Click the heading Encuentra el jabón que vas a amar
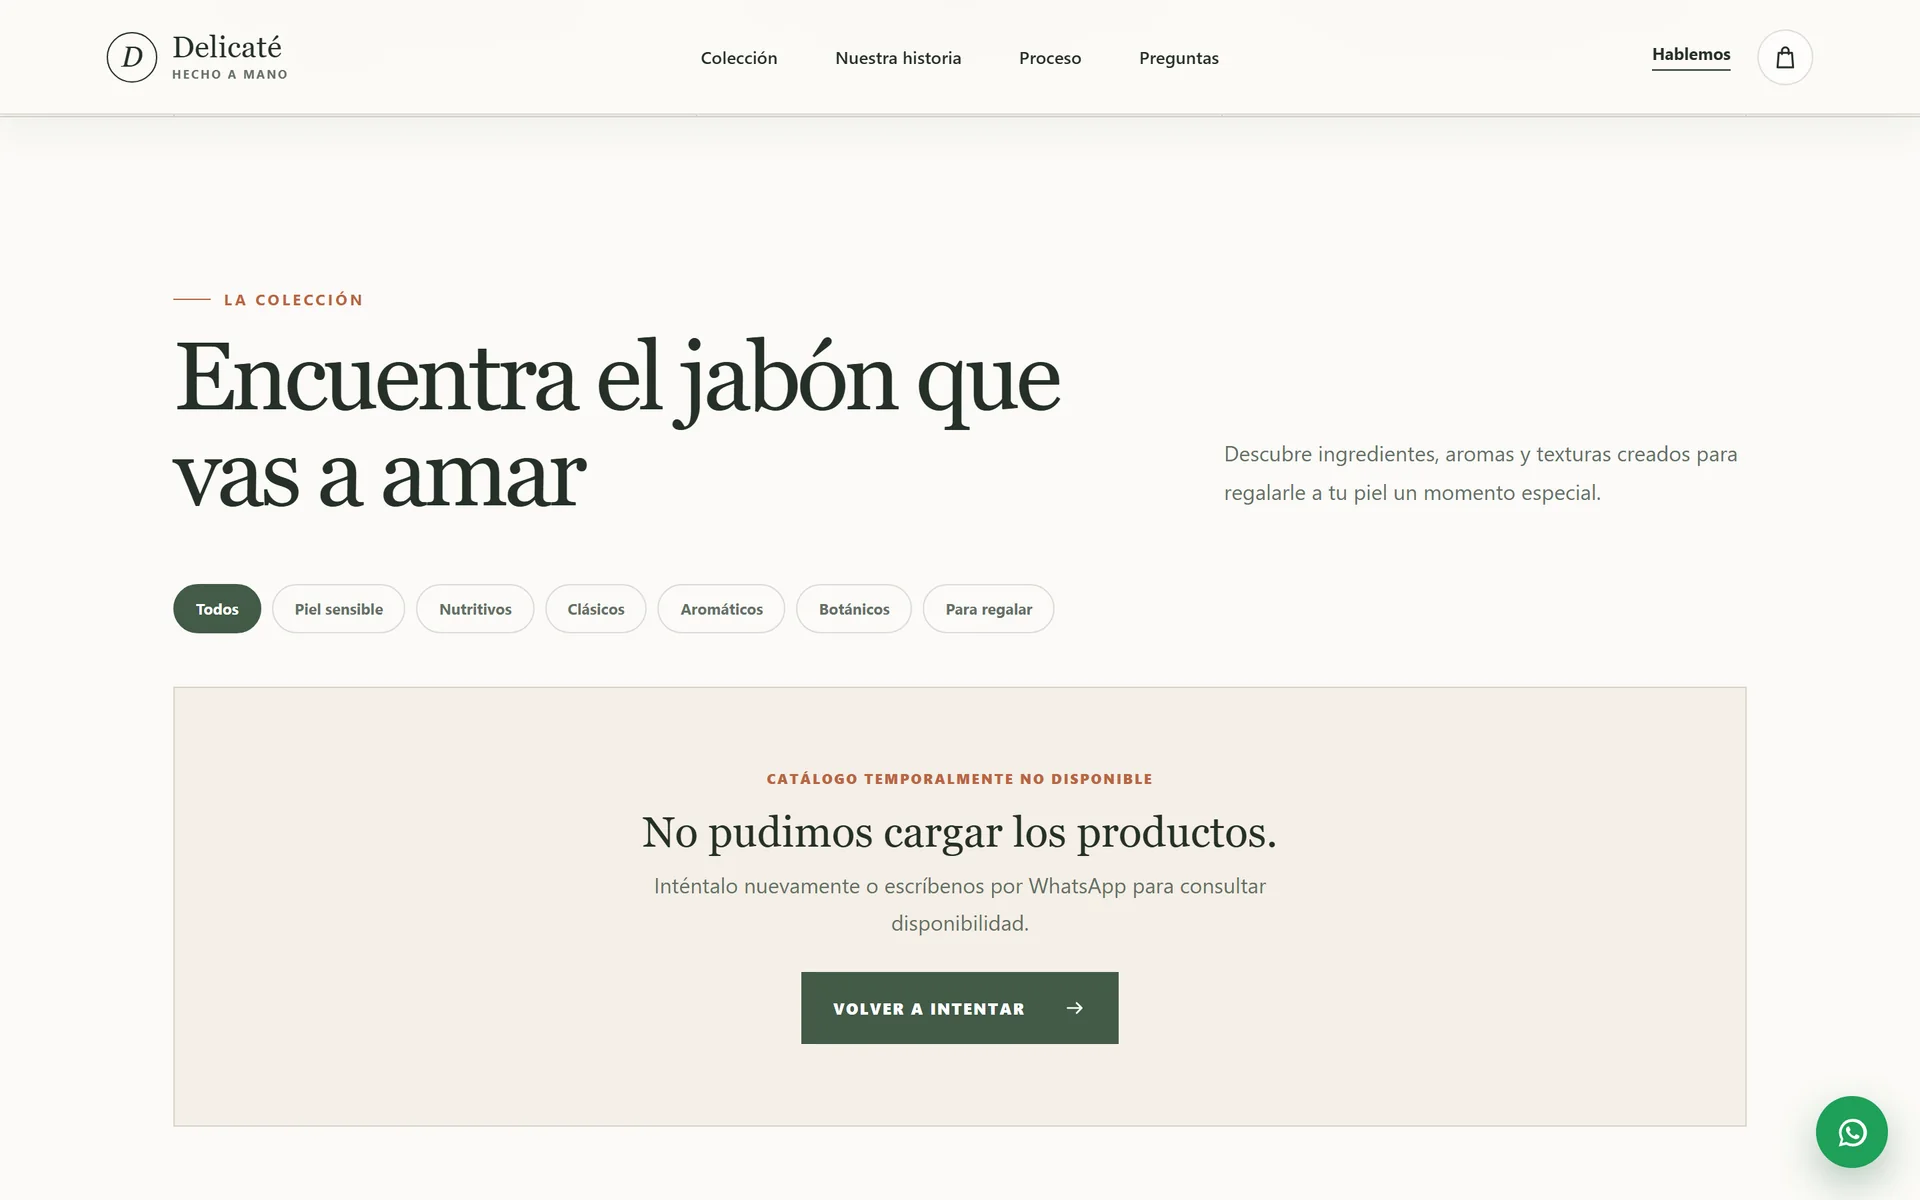This screenshot has width=1920, height=1200. pos(617,425)
